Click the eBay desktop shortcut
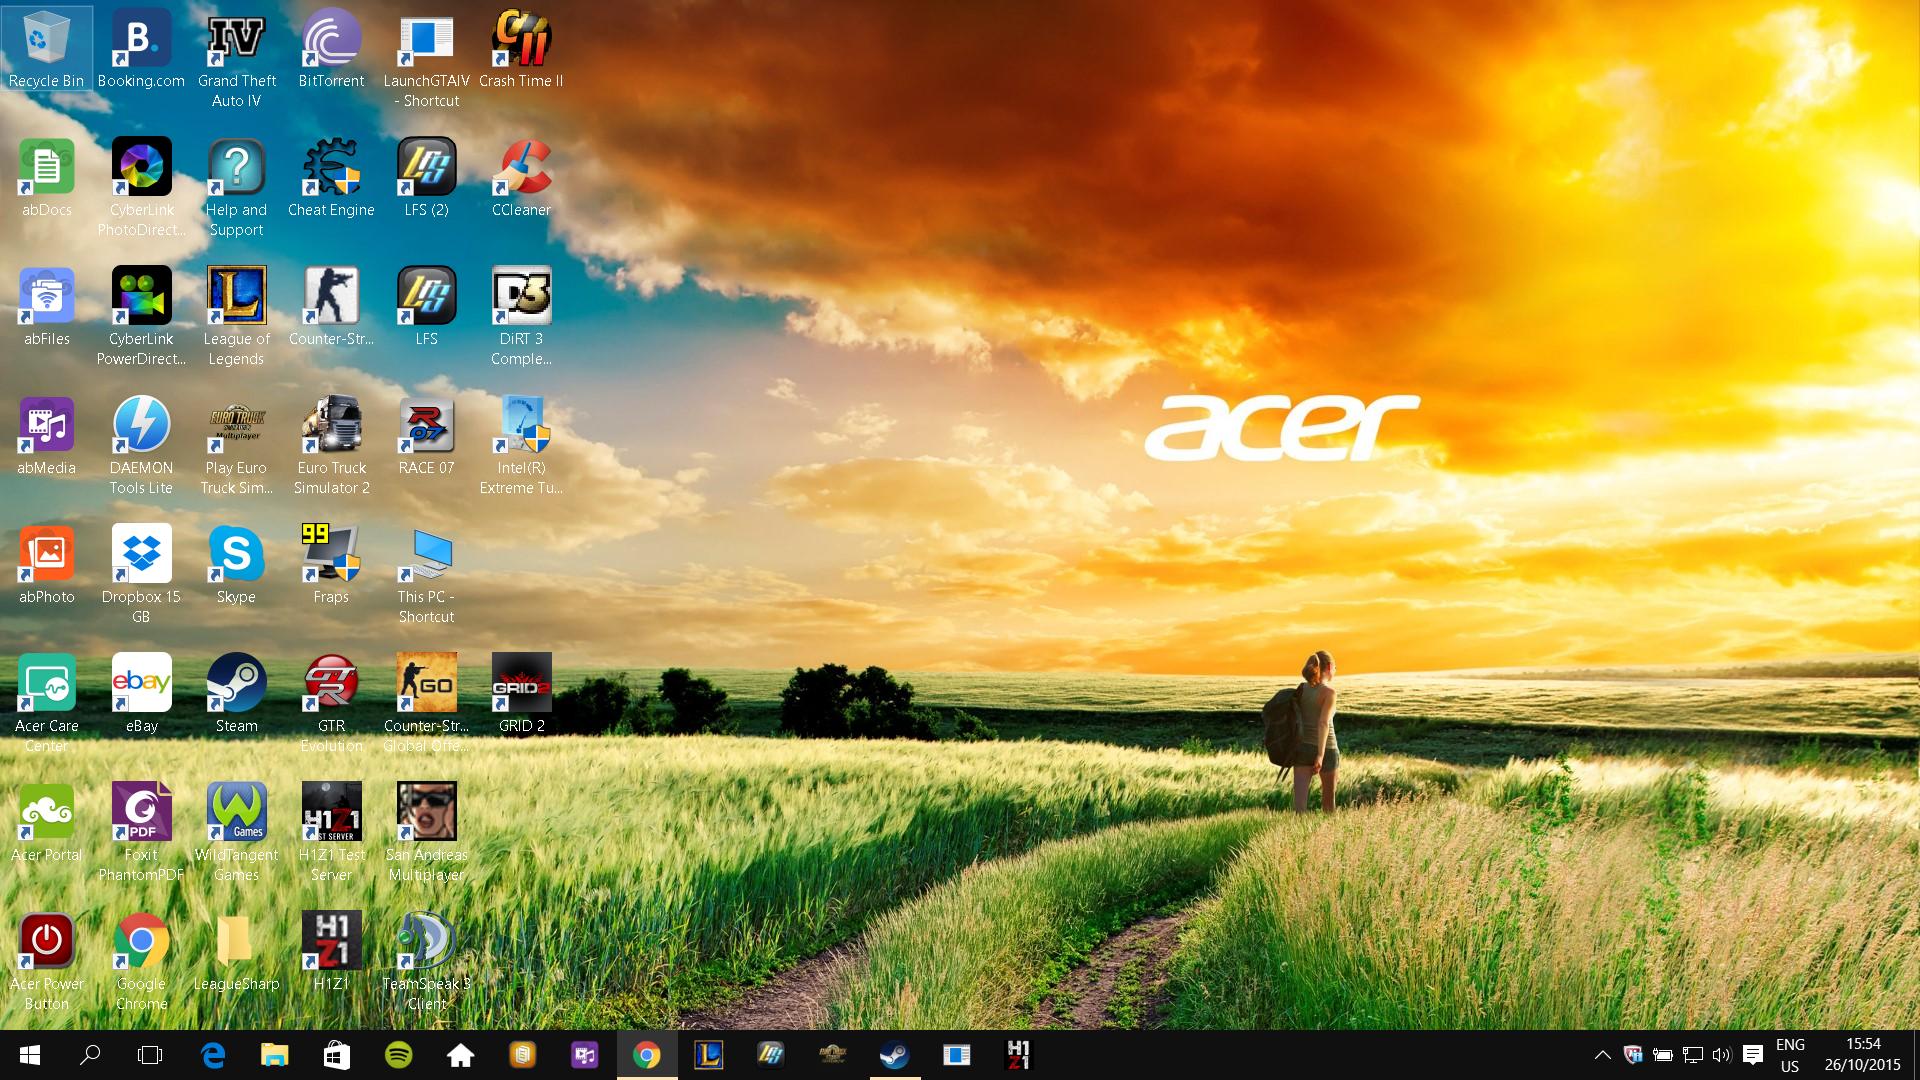Viewport: 1920px width, 1080px height. [141, 694]
